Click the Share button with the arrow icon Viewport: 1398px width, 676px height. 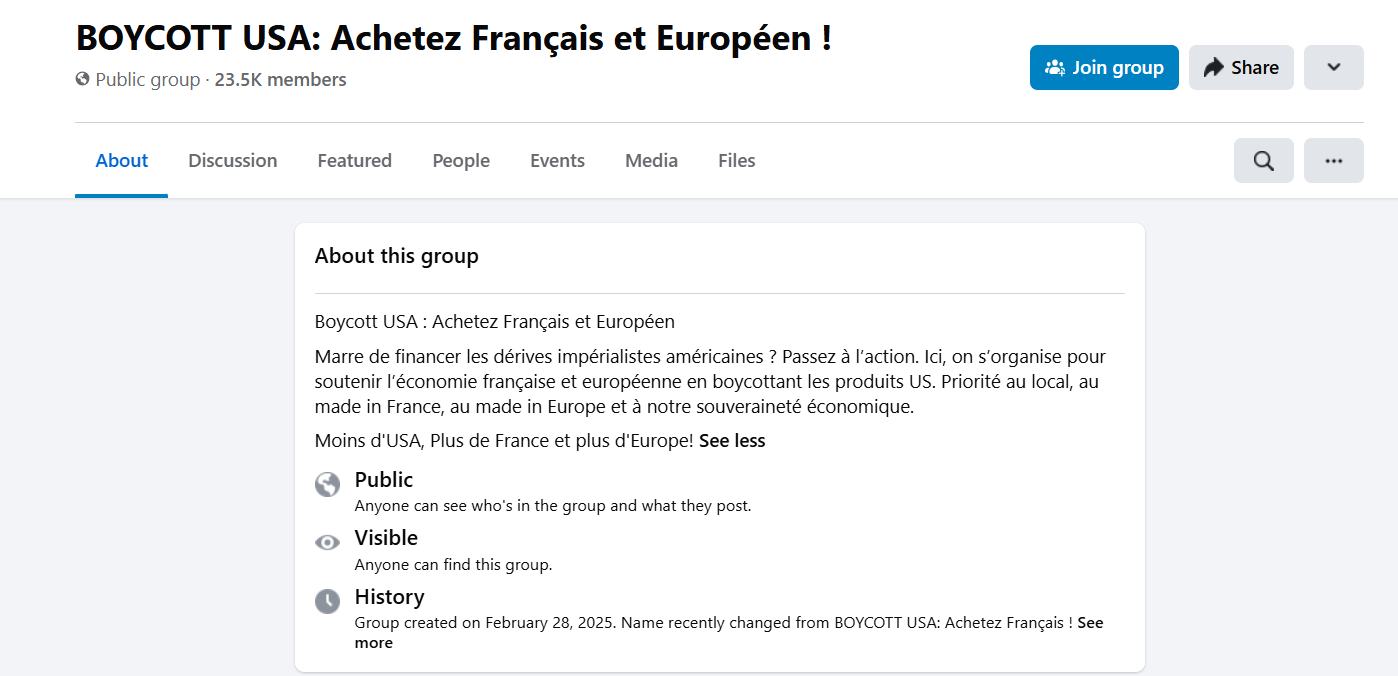(1240, 68)
